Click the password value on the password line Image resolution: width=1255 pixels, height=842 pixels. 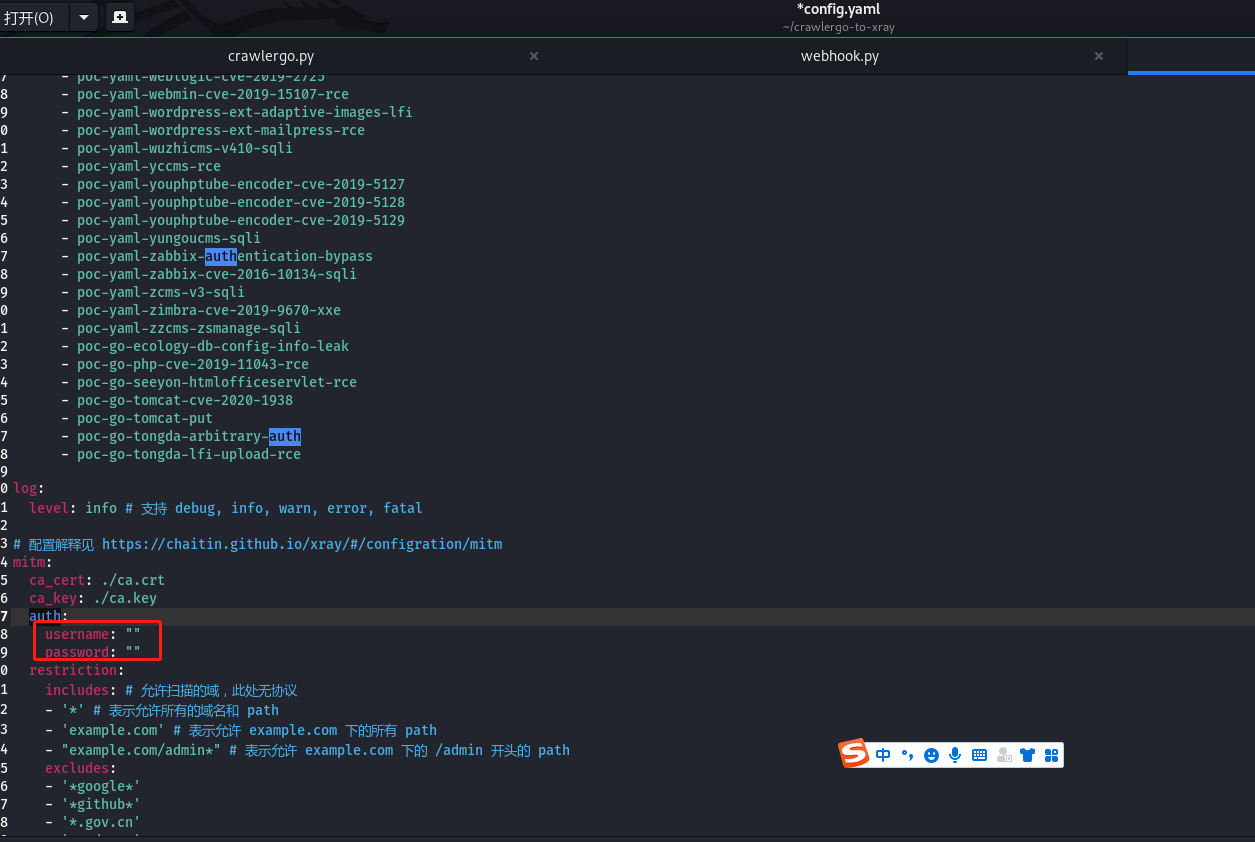(133, 652)
